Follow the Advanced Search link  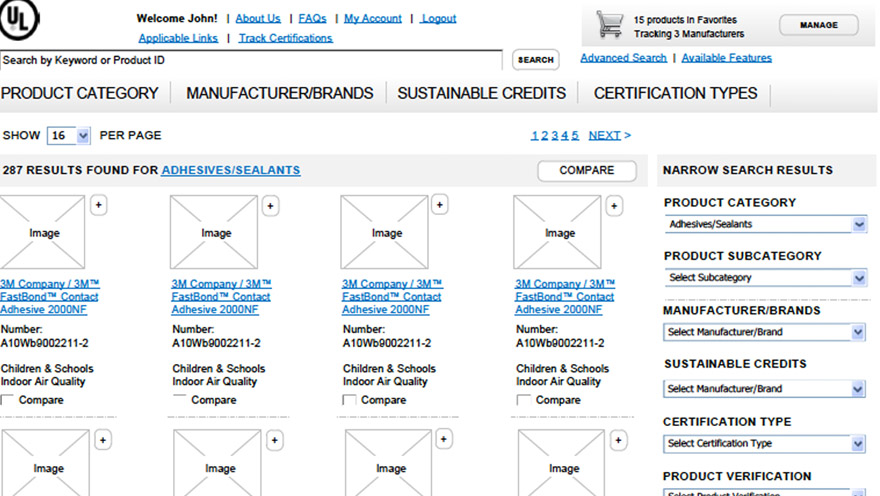point(623,58)
